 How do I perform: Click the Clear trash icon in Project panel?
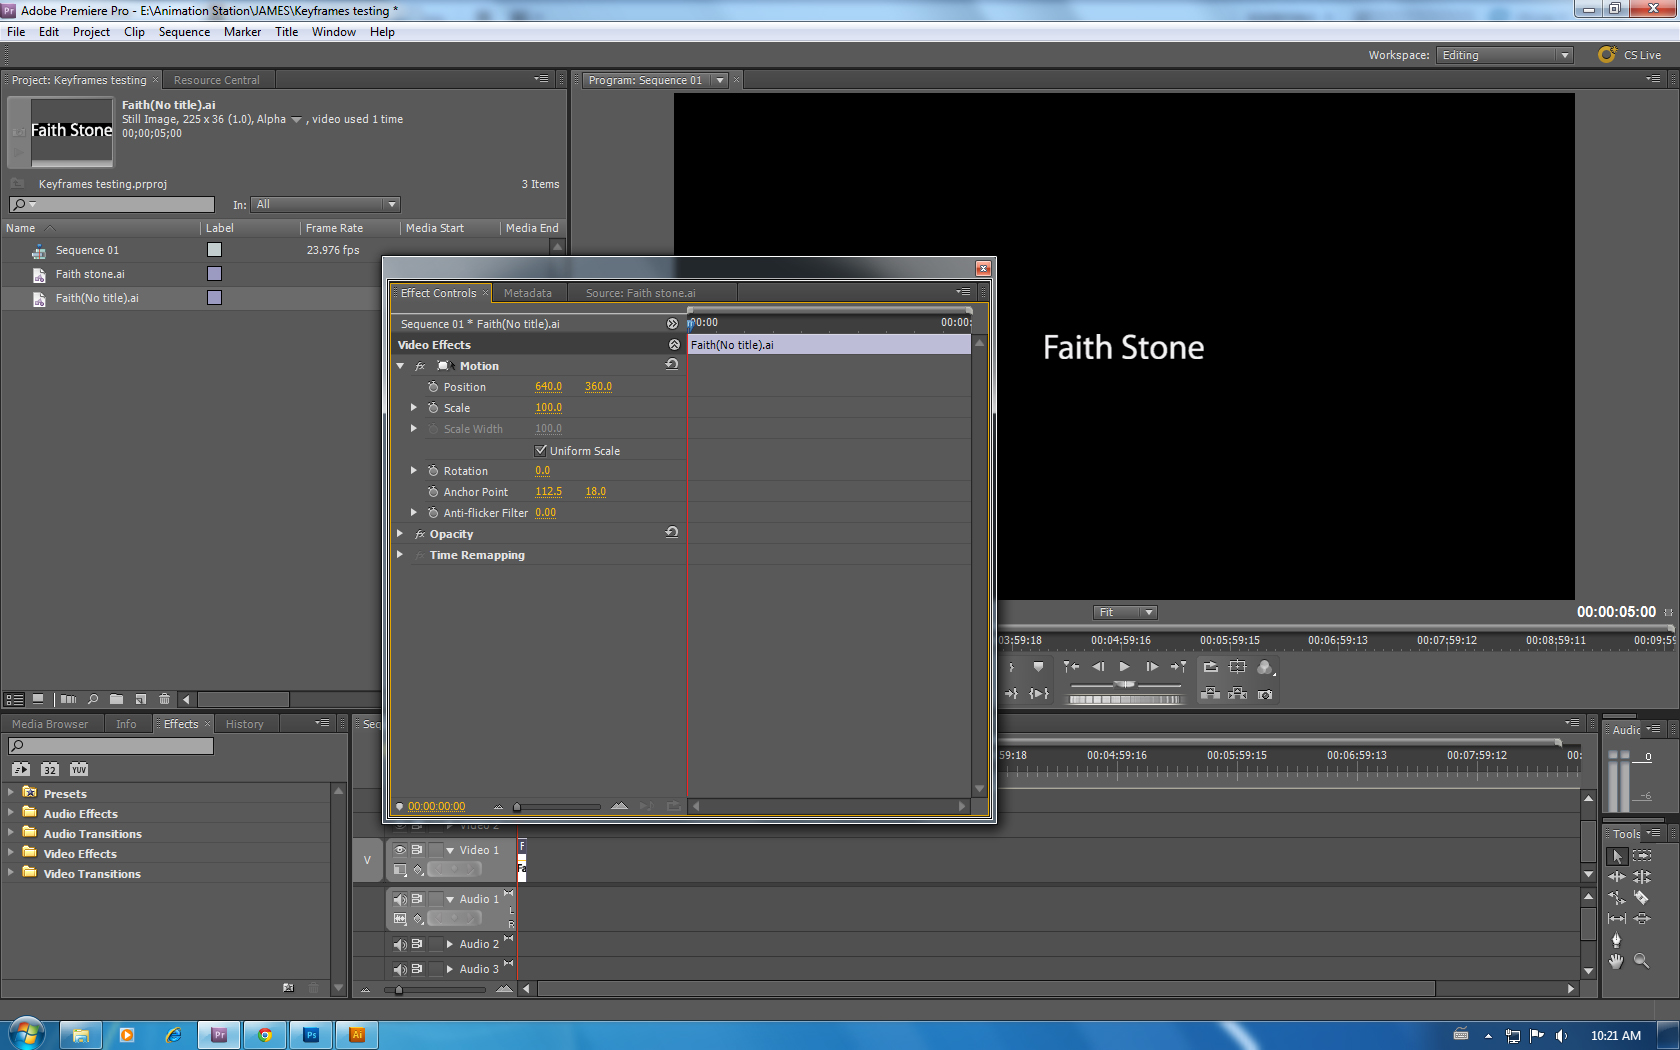click(x=164, y=700)
